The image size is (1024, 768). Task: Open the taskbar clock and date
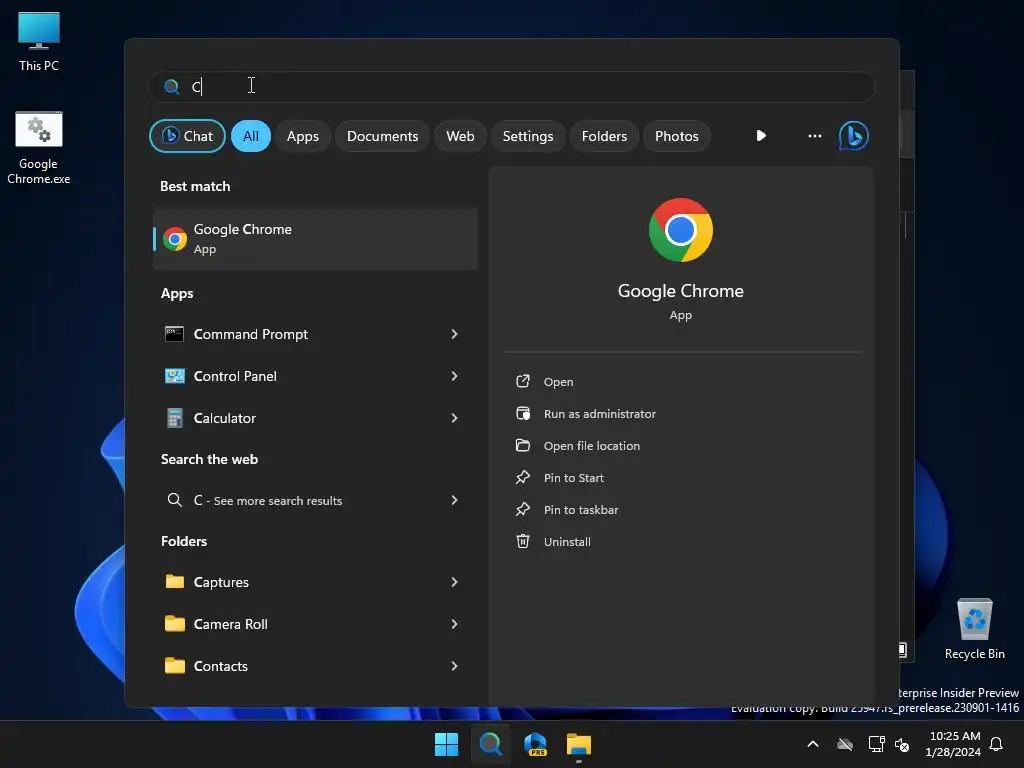[x=953, y=744]
